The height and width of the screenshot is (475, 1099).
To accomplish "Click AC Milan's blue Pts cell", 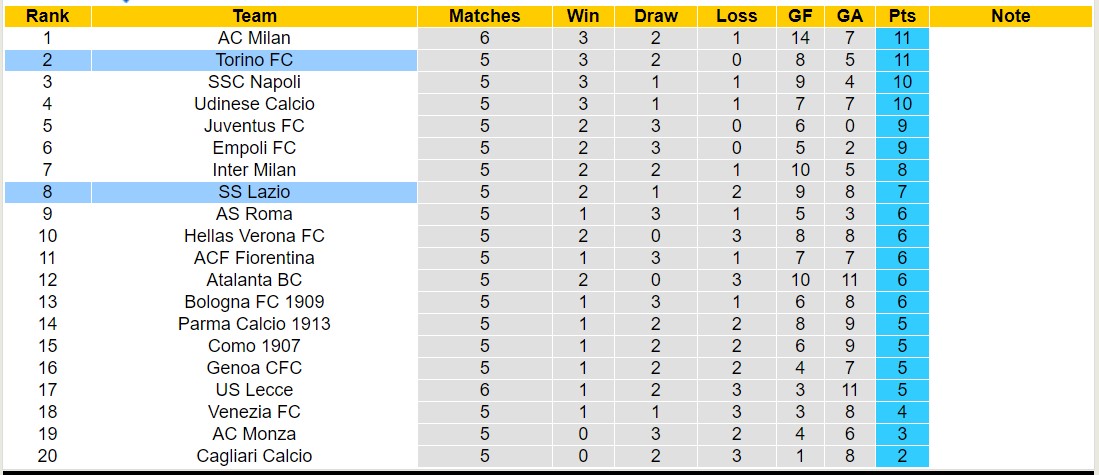I will [x=901, y=38].
